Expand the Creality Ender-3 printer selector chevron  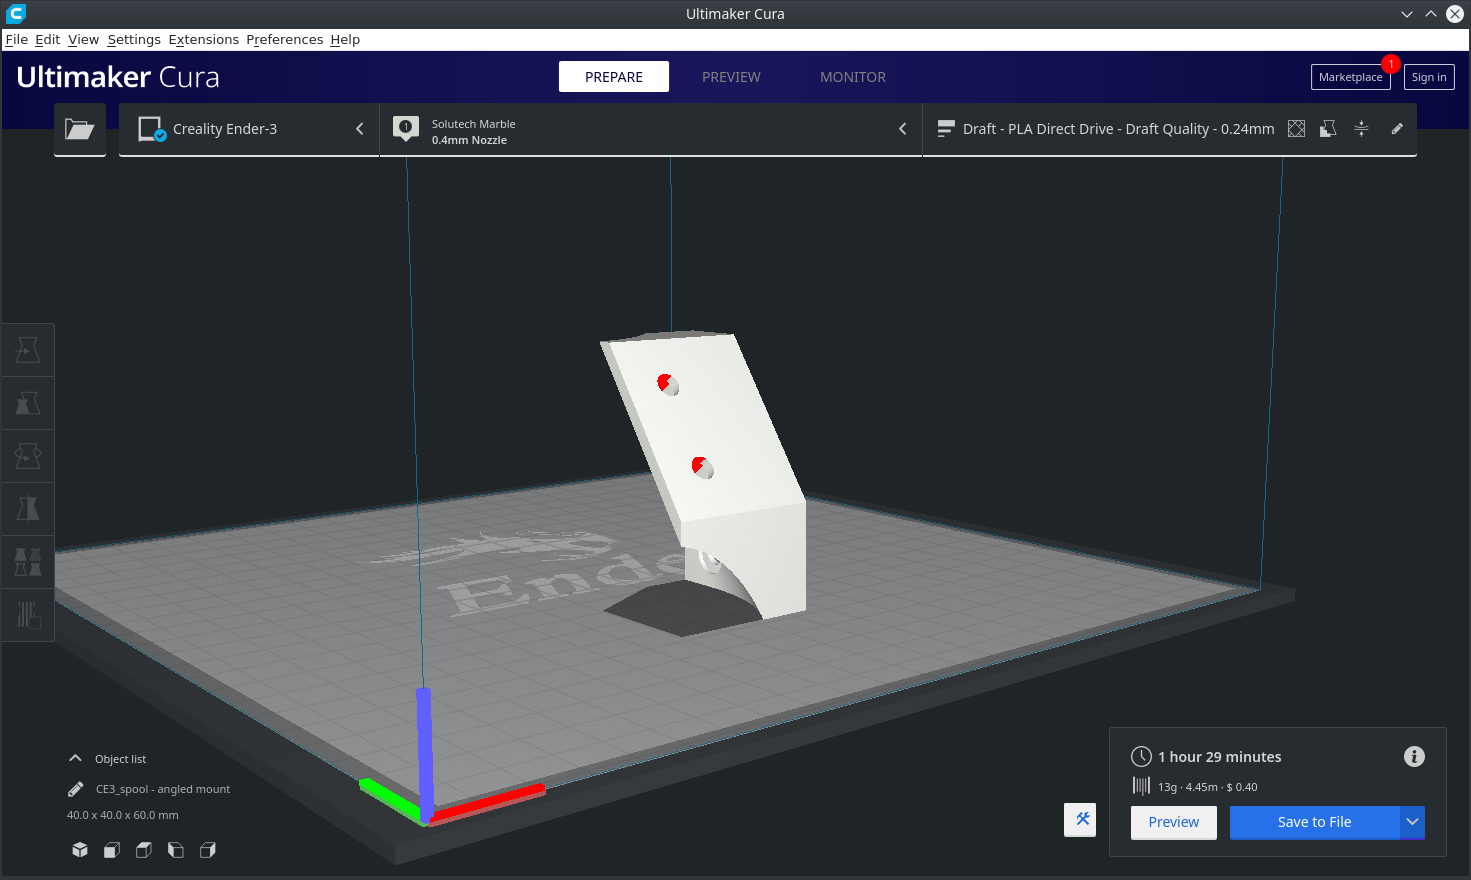pos(360,129)
